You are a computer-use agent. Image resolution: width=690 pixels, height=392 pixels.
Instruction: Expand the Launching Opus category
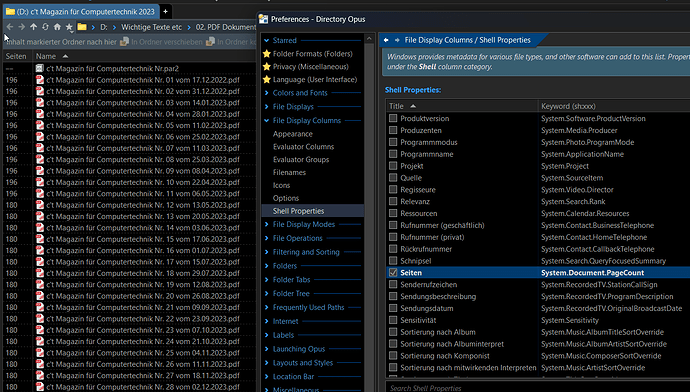click(x=266, y=349)
